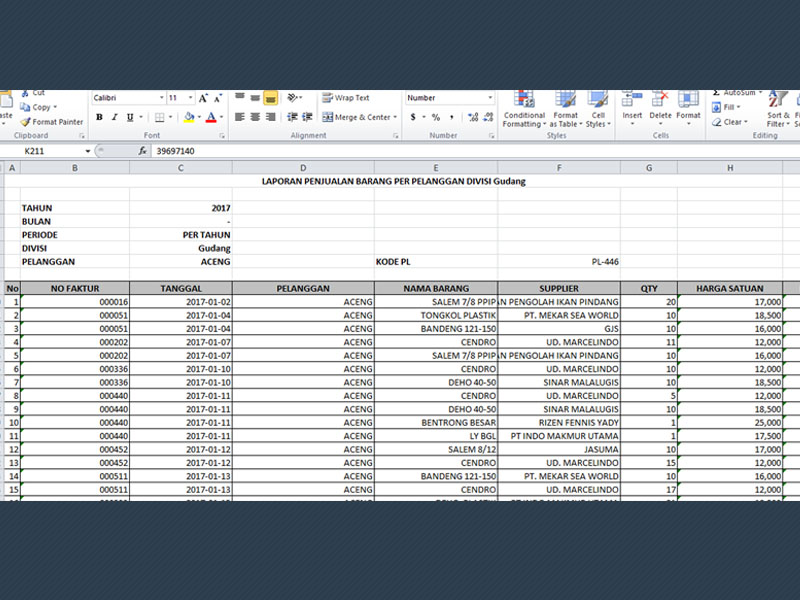
Task: Select column F header
Action: point(559,167)
